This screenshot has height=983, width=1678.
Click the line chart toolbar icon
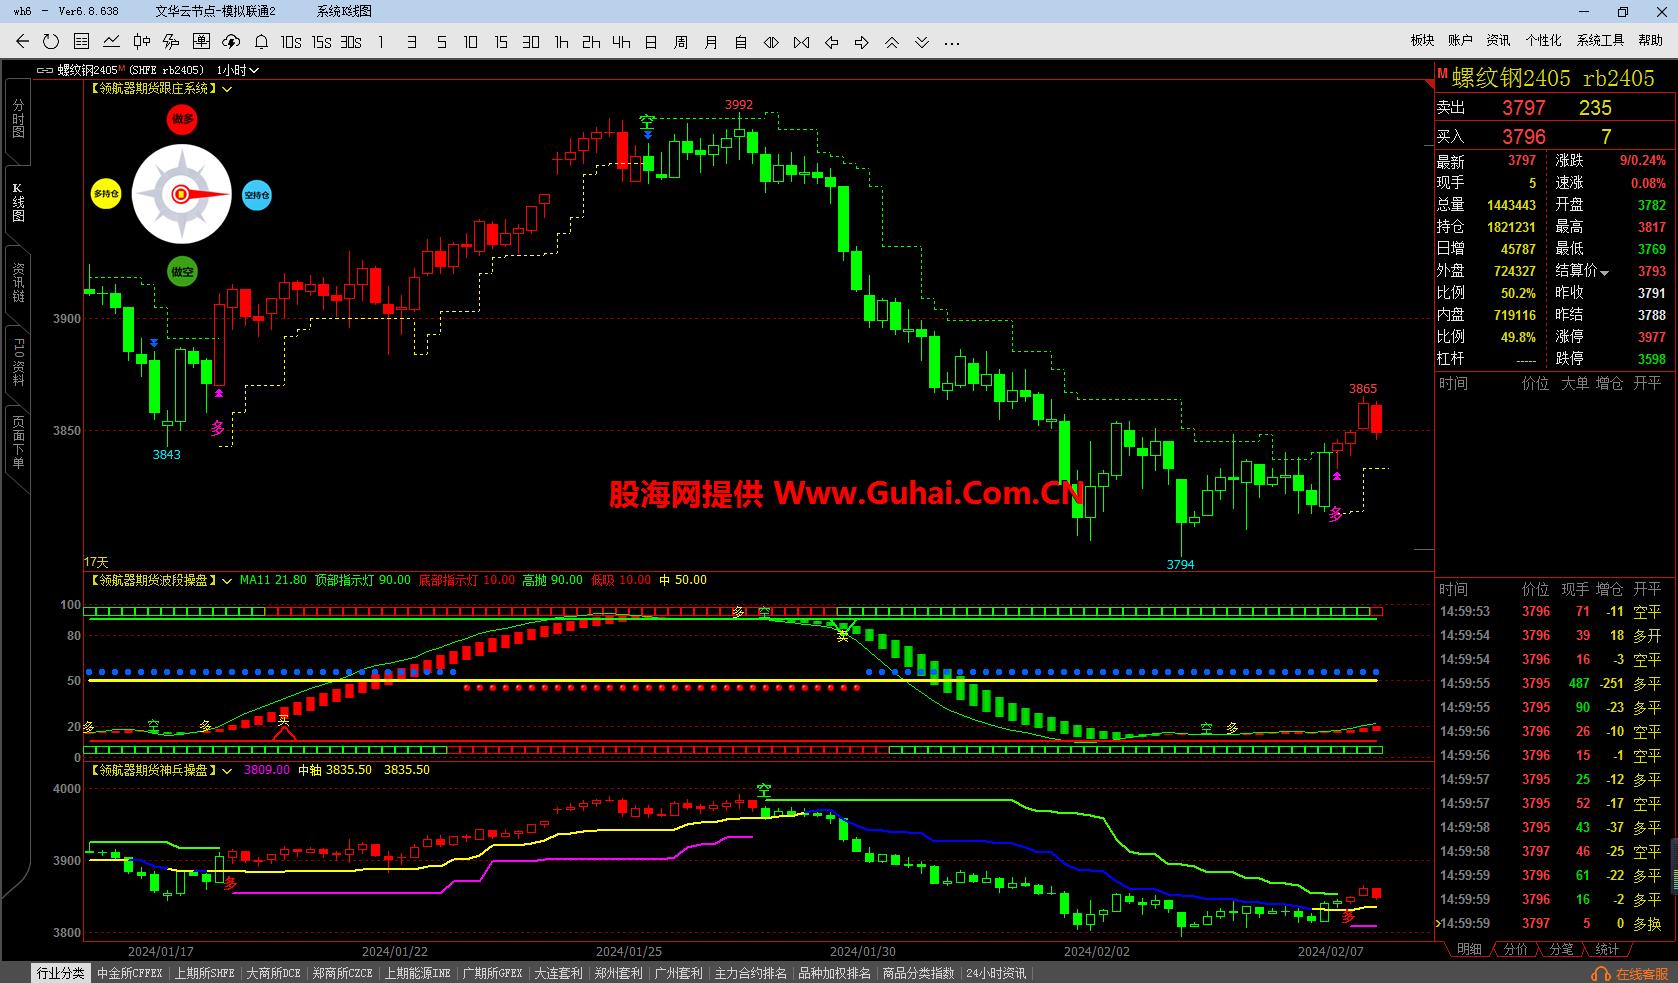tap(111, 42)
